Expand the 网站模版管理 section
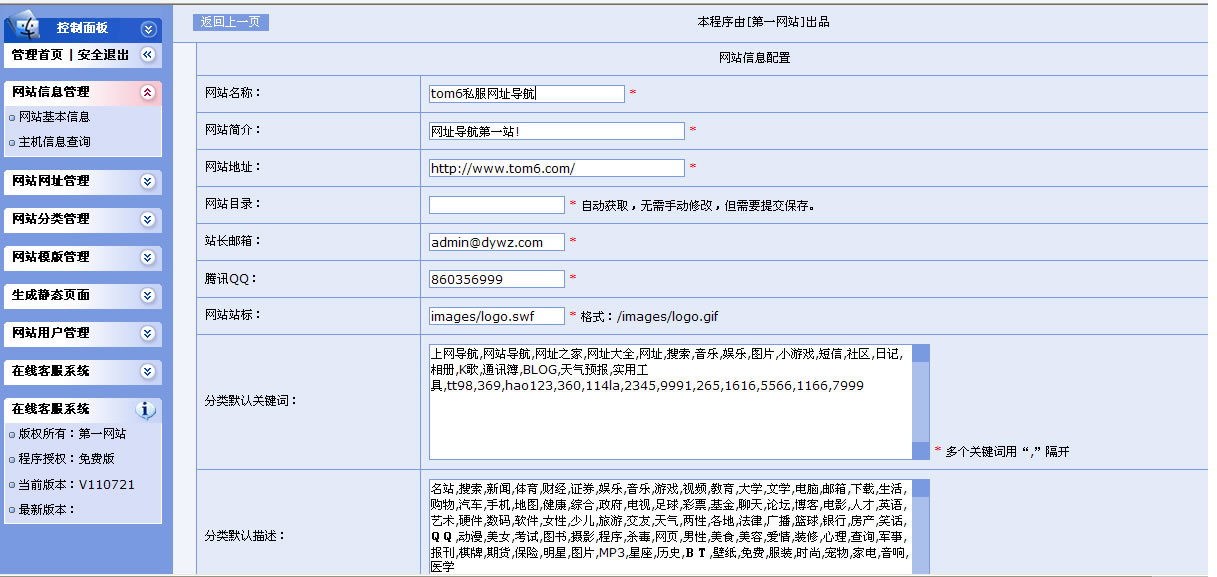 click(148, 257)
